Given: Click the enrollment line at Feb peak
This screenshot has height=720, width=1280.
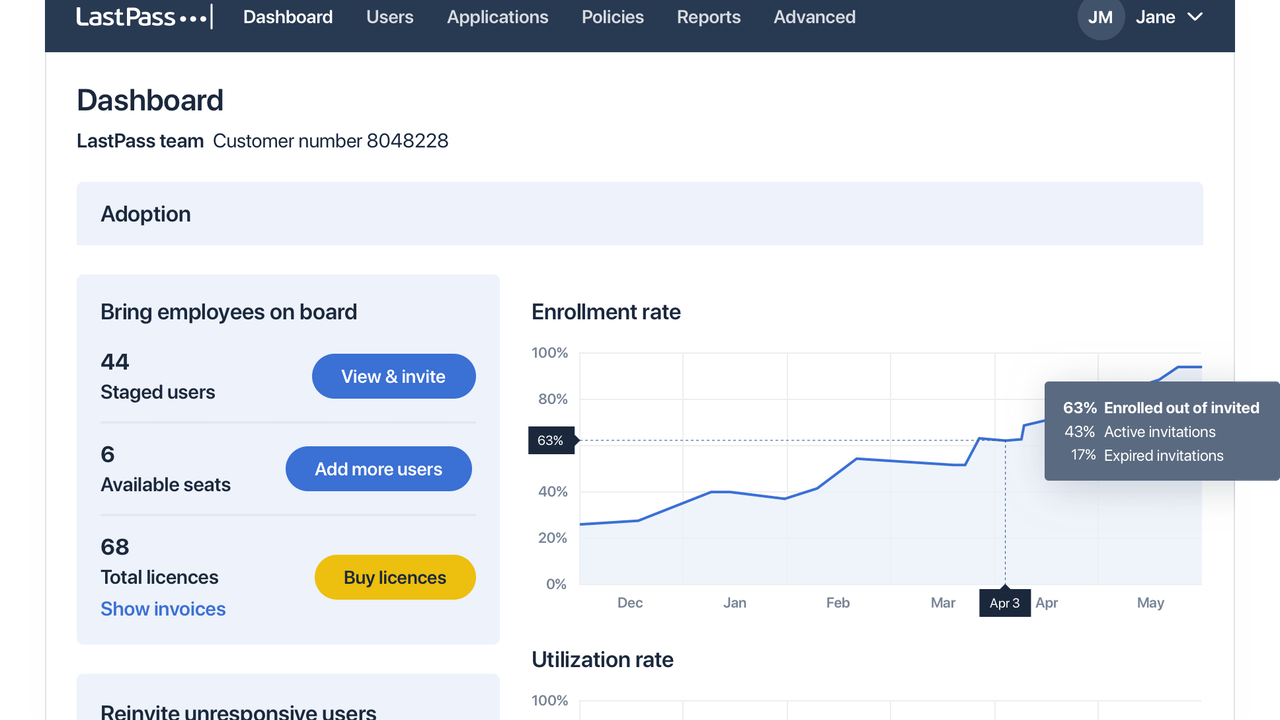Looking at the screenshot, I should pyautogui.click(x=857, y=459).
